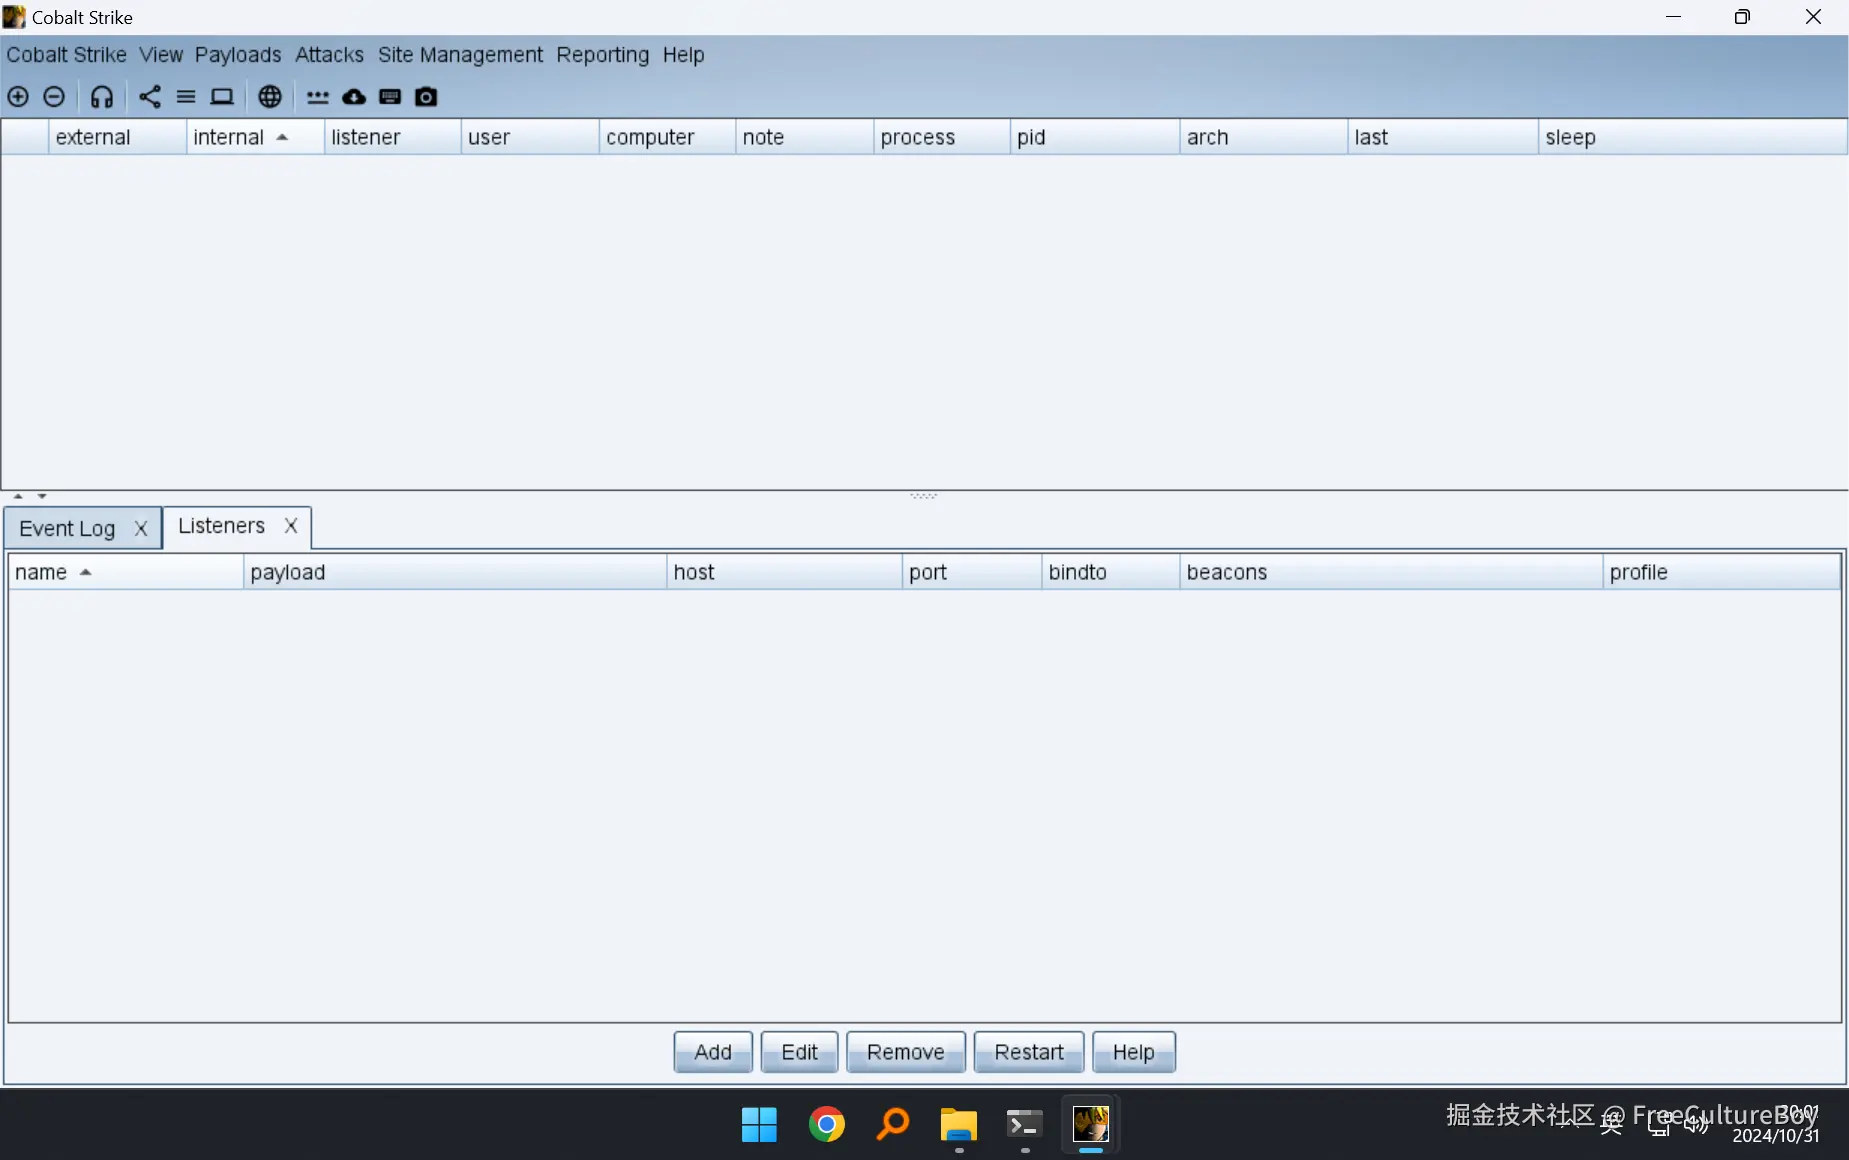1849x1160 pixels.
Task: Open the Payloads menu
Action: (238, 55)
